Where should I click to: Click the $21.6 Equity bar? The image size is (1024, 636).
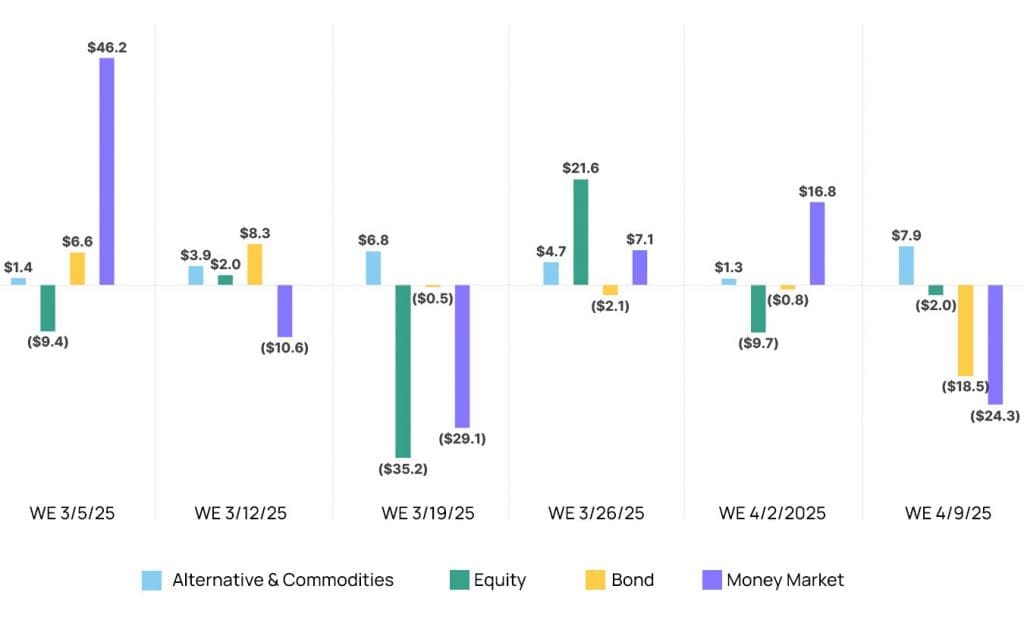click(x=581, y=232)
